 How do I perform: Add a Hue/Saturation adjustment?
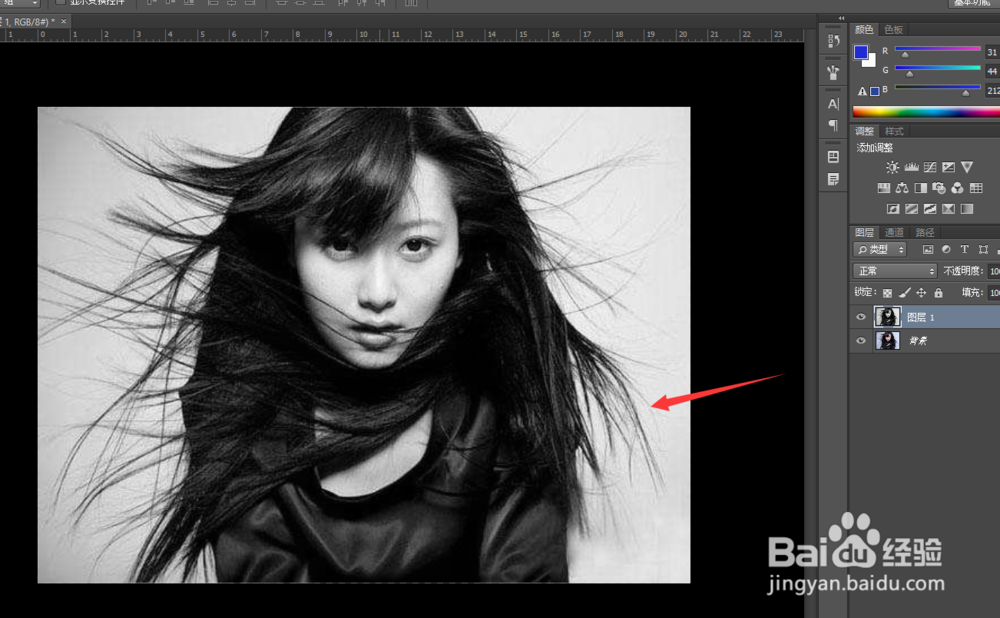(883, 188)
